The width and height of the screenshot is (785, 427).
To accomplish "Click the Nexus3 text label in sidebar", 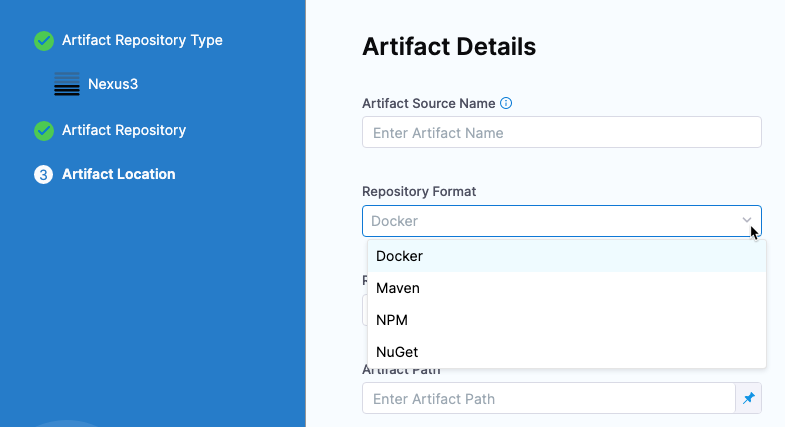I will 113,84.
